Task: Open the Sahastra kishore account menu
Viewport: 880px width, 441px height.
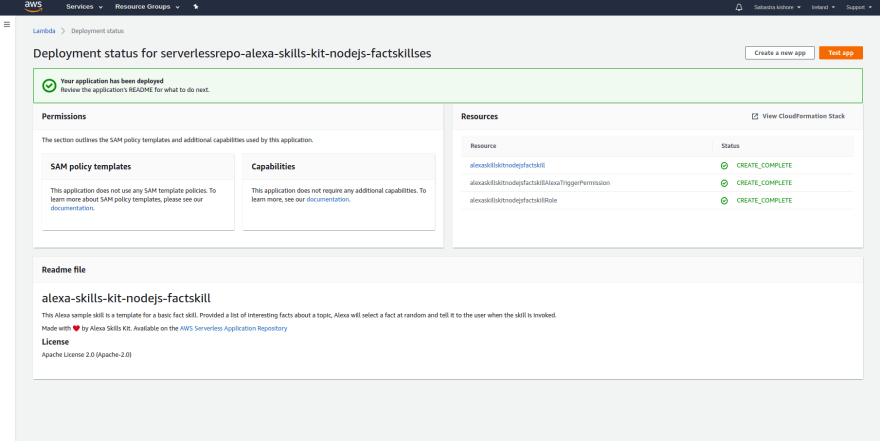Action: 777,7
